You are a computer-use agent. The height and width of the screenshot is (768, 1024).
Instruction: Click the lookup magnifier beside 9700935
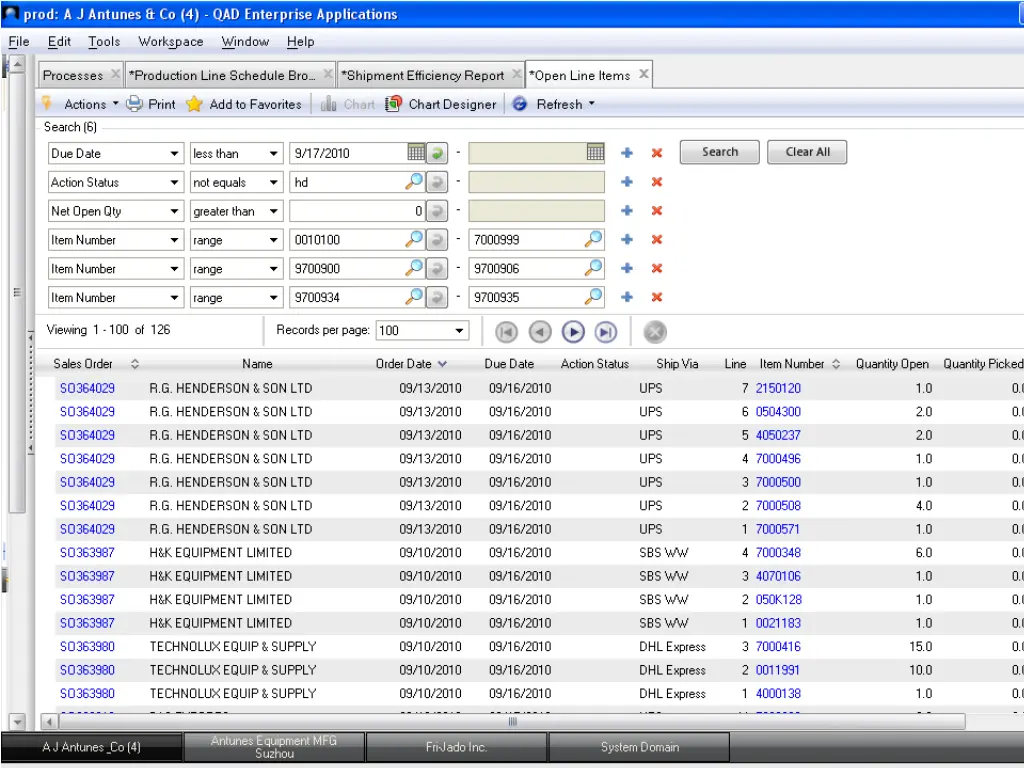pos(593,296)
